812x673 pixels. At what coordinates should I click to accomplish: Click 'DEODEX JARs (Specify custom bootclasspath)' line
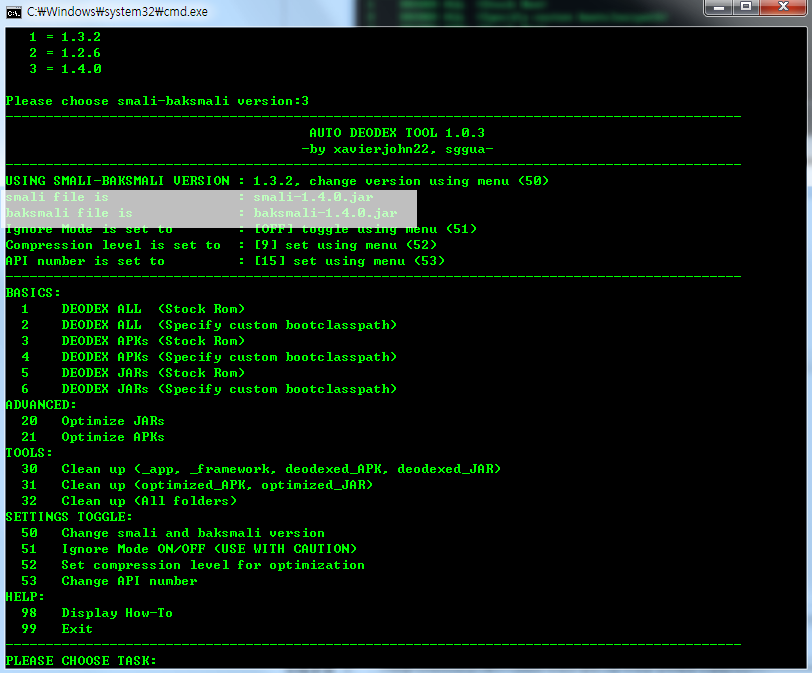(x=228, y=389)
